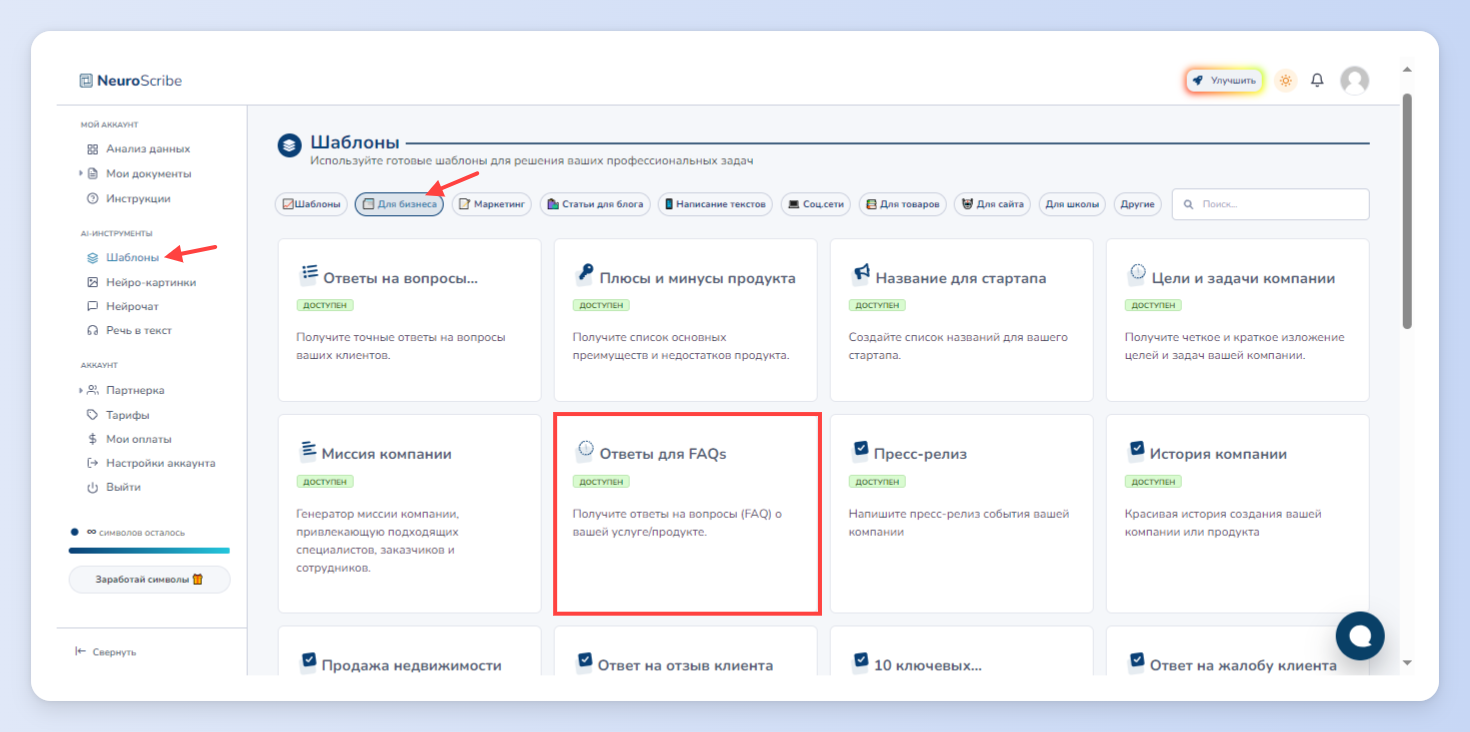This screenshot has width=1470, height=732.
Task: Click the Поиск search field
Action: point(1270,204)
